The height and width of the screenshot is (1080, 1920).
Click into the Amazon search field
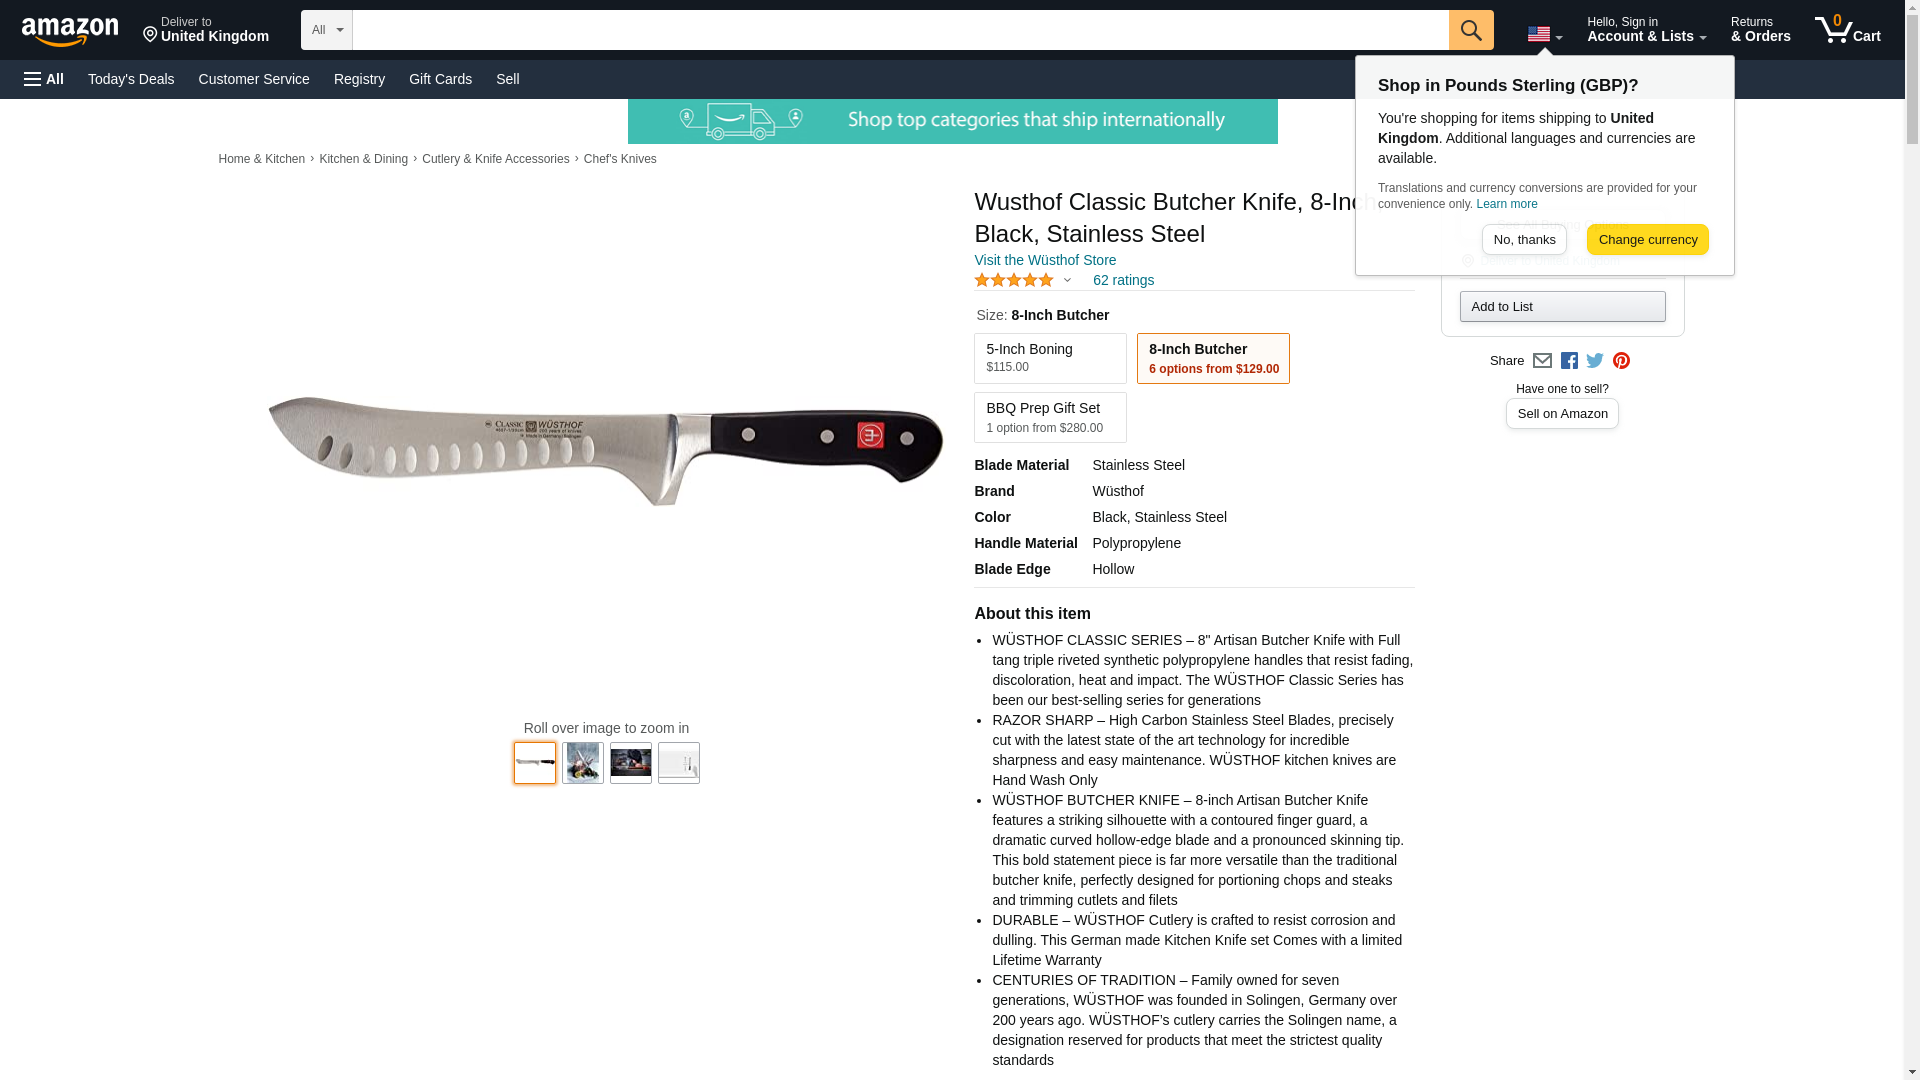[900, 30]
